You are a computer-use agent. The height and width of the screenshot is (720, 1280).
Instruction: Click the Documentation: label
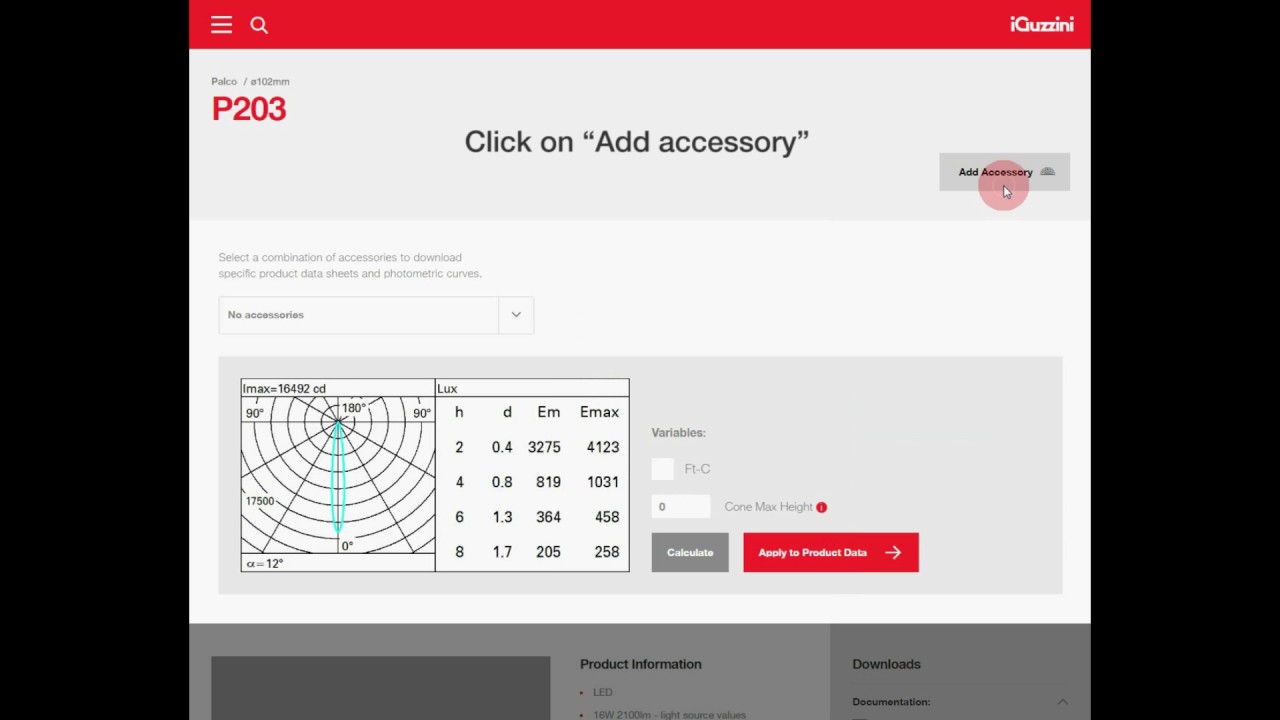tap(891, 702)
